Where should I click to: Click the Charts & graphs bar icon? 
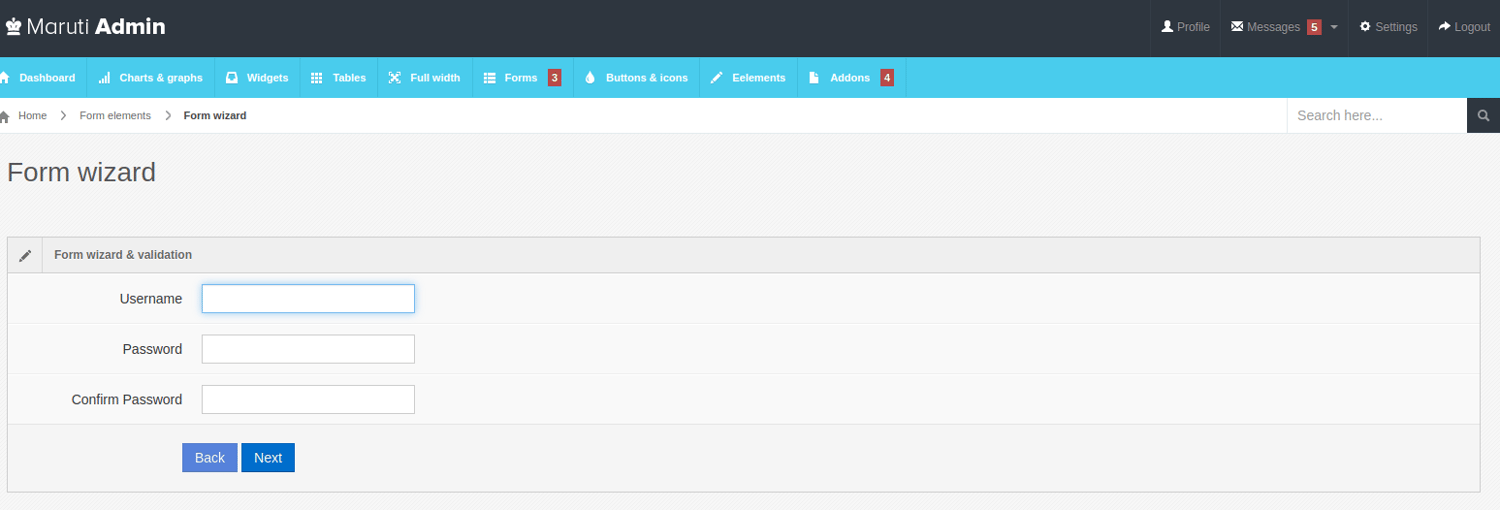(x=105, y=78)
